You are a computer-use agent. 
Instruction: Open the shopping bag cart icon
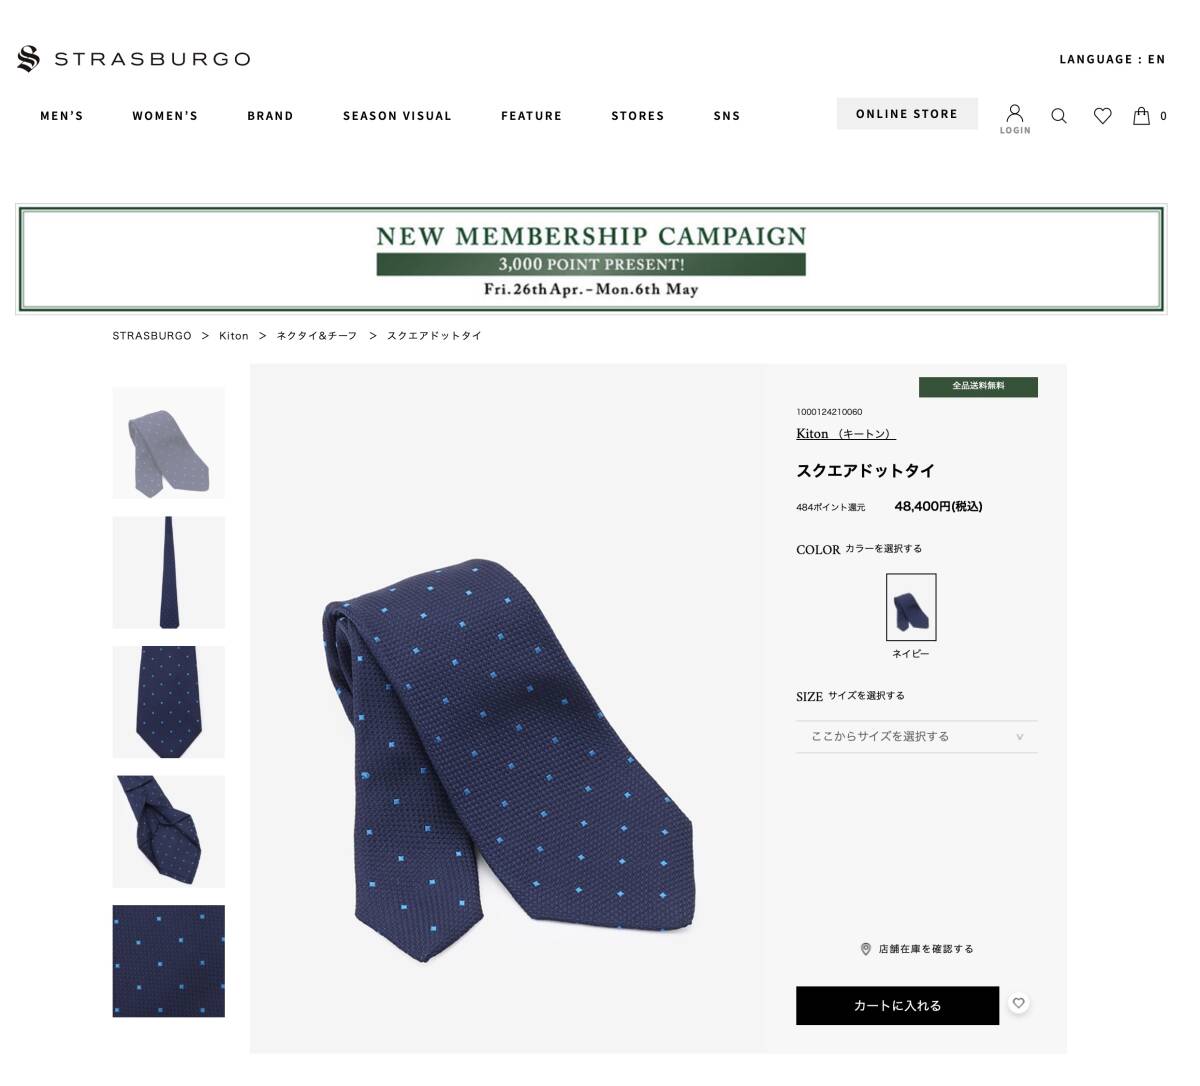pyautogui.click(x=1141, y=116)
